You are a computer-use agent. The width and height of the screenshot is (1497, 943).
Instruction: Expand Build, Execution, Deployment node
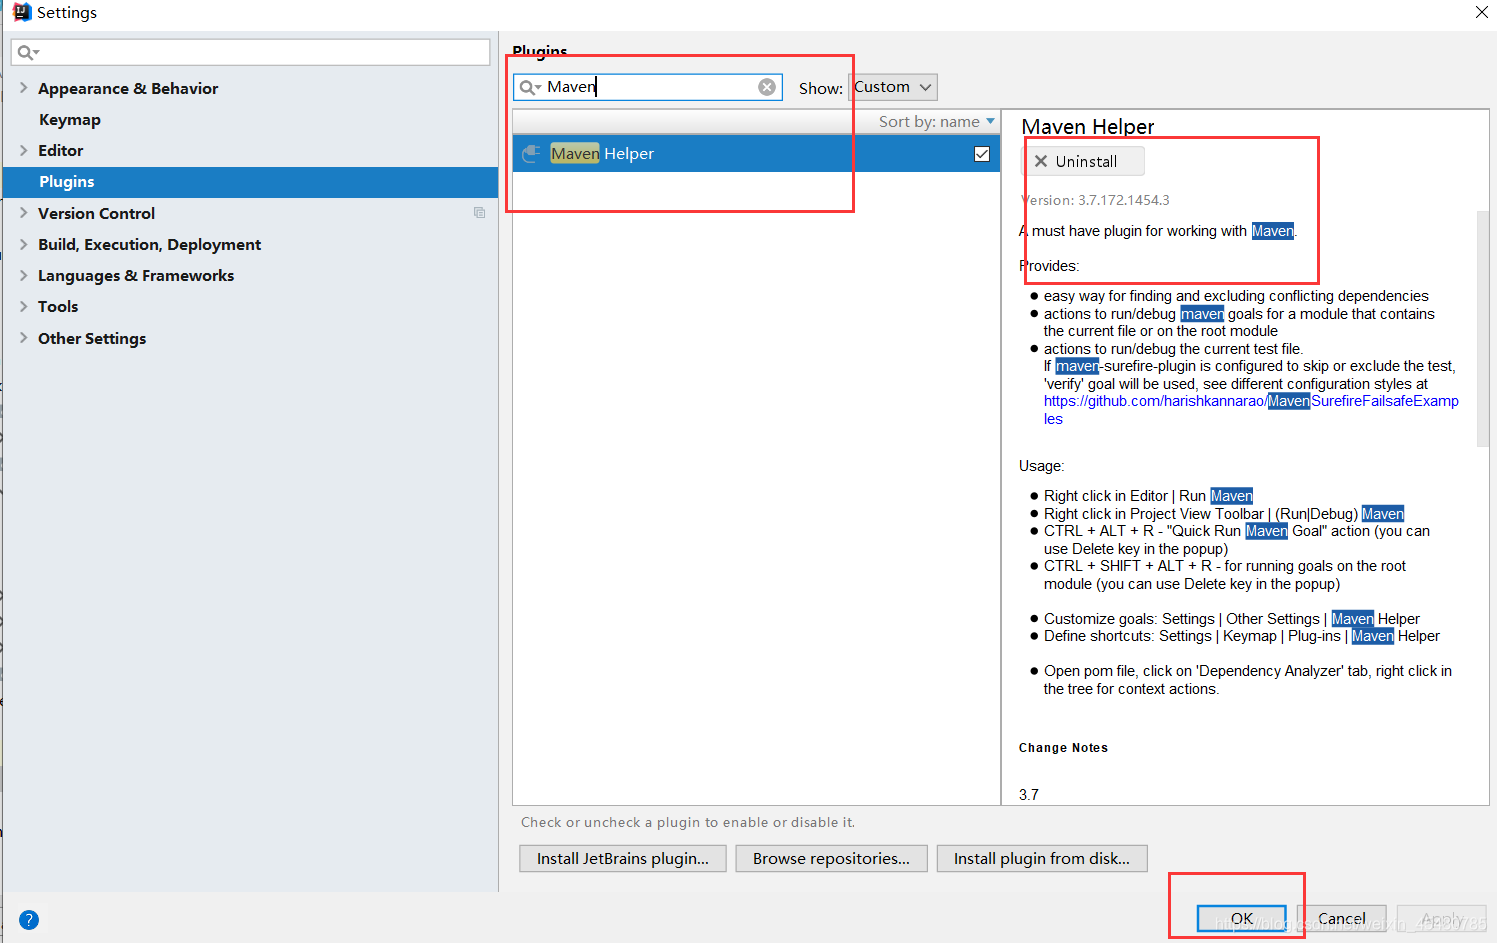click(x=23, y=244)
